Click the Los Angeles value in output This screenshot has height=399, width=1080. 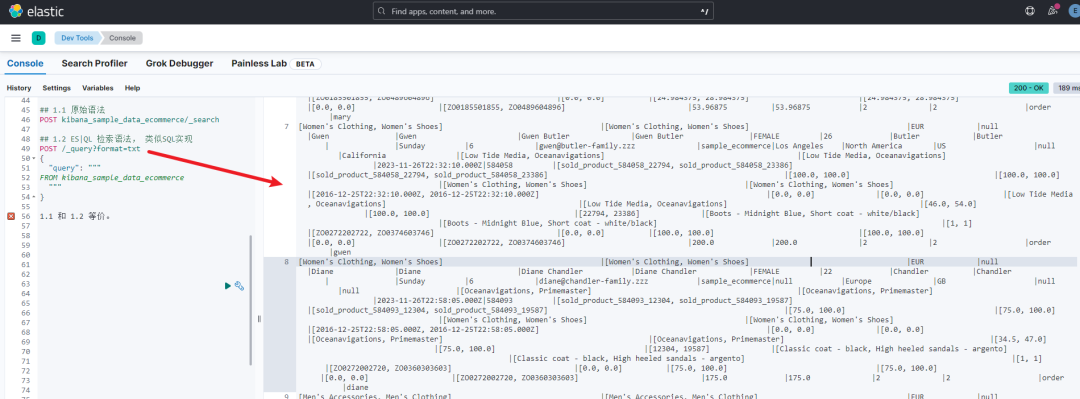point(799,146)
